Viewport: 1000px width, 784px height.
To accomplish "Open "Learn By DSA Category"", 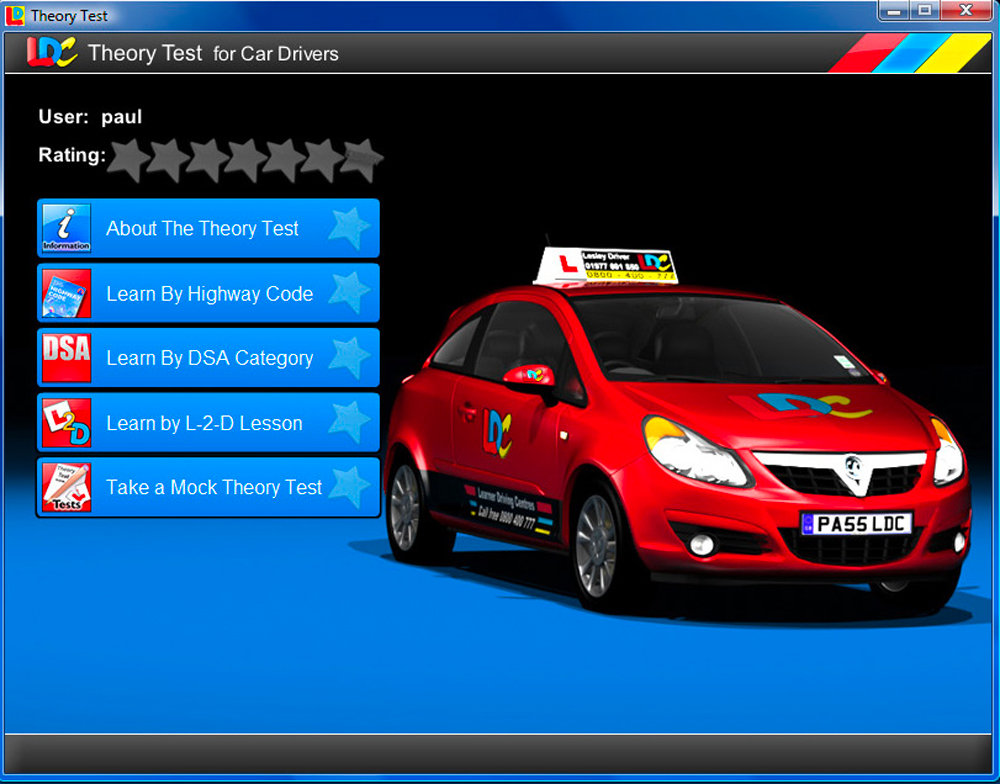I will coord(210,358).
